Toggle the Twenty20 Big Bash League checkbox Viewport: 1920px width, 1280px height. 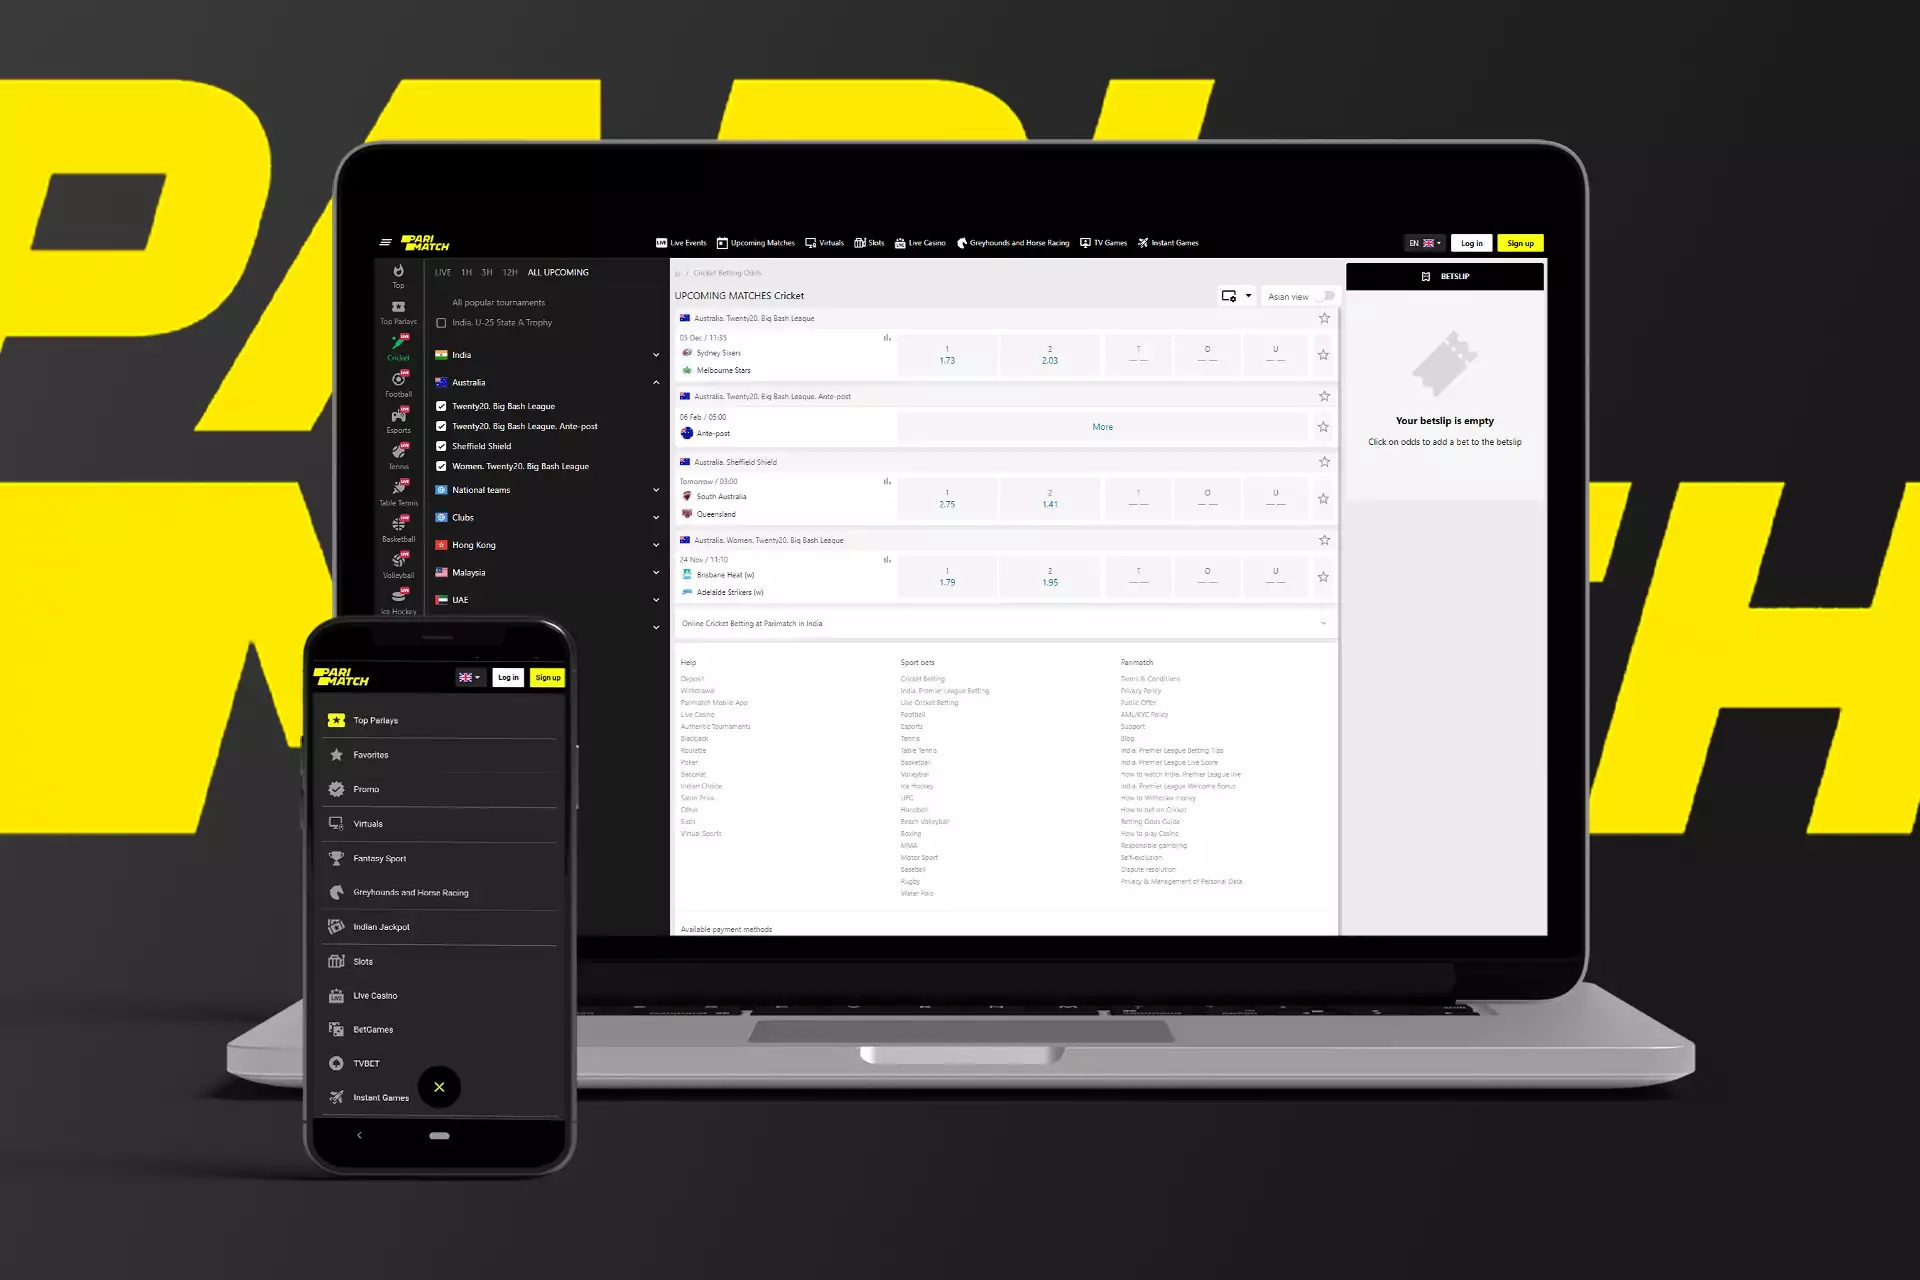440,404
